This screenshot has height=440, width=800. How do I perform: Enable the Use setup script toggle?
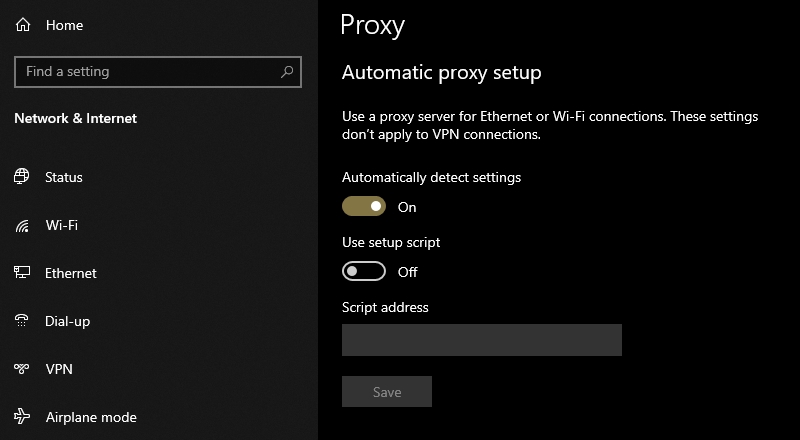(x=364, y=272)
